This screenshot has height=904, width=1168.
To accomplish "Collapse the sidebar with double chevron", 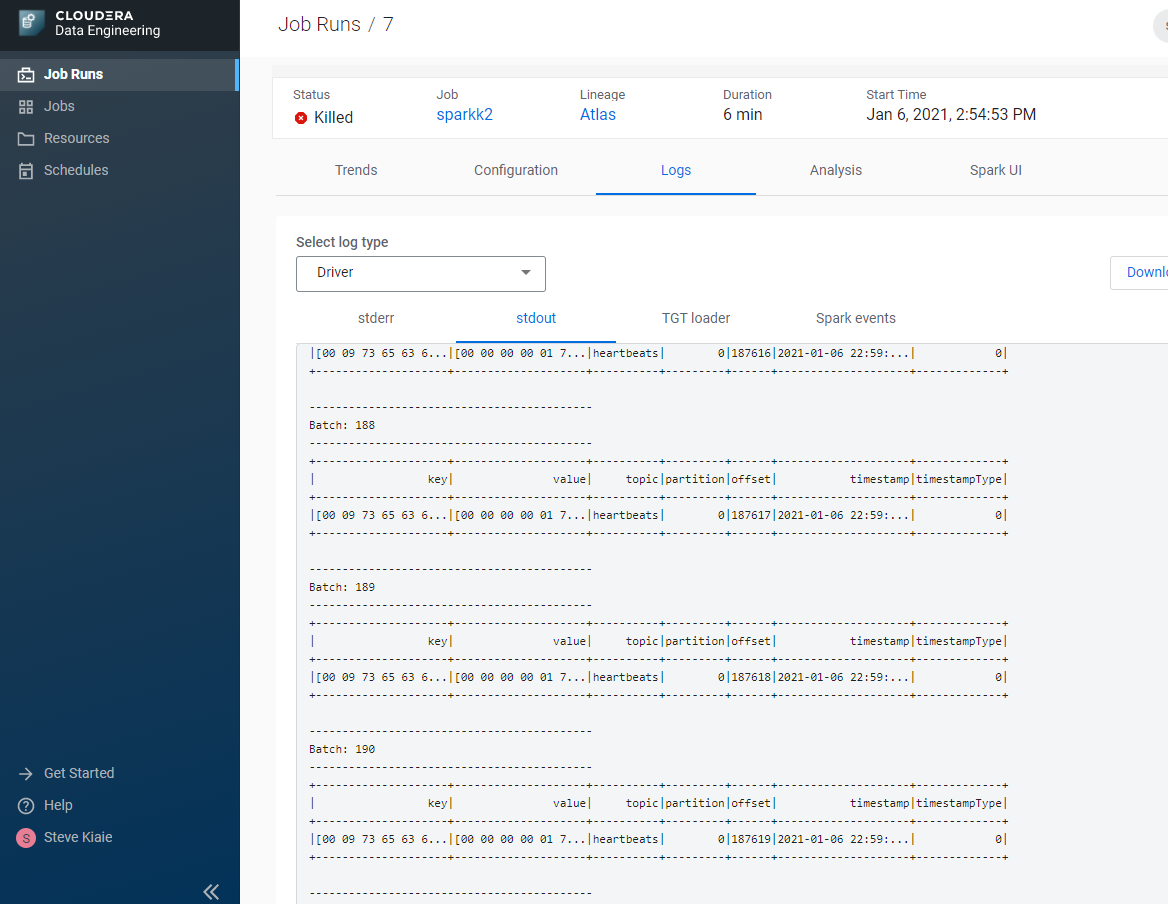I will click(x=211, y=892).
